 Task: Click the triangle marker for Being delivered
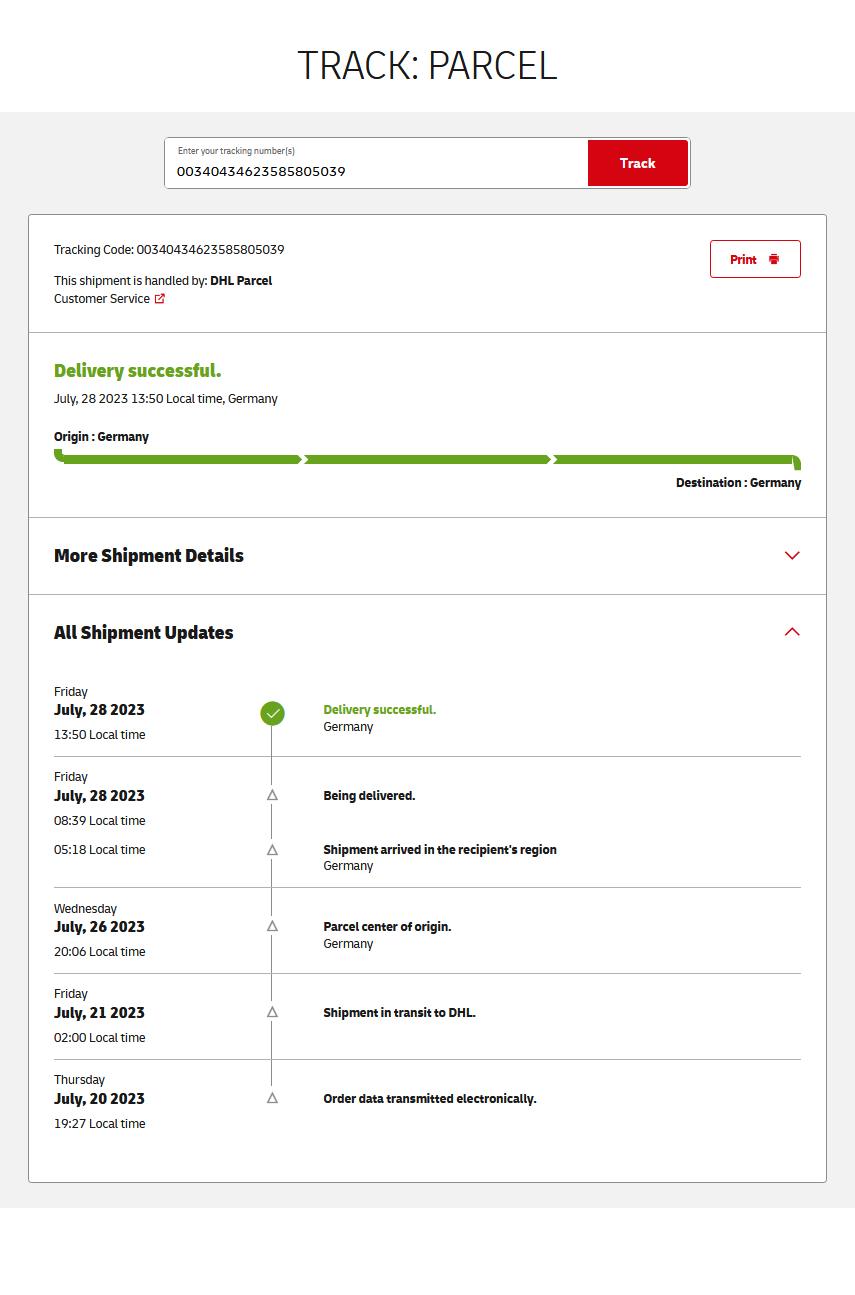click(272, 795)
